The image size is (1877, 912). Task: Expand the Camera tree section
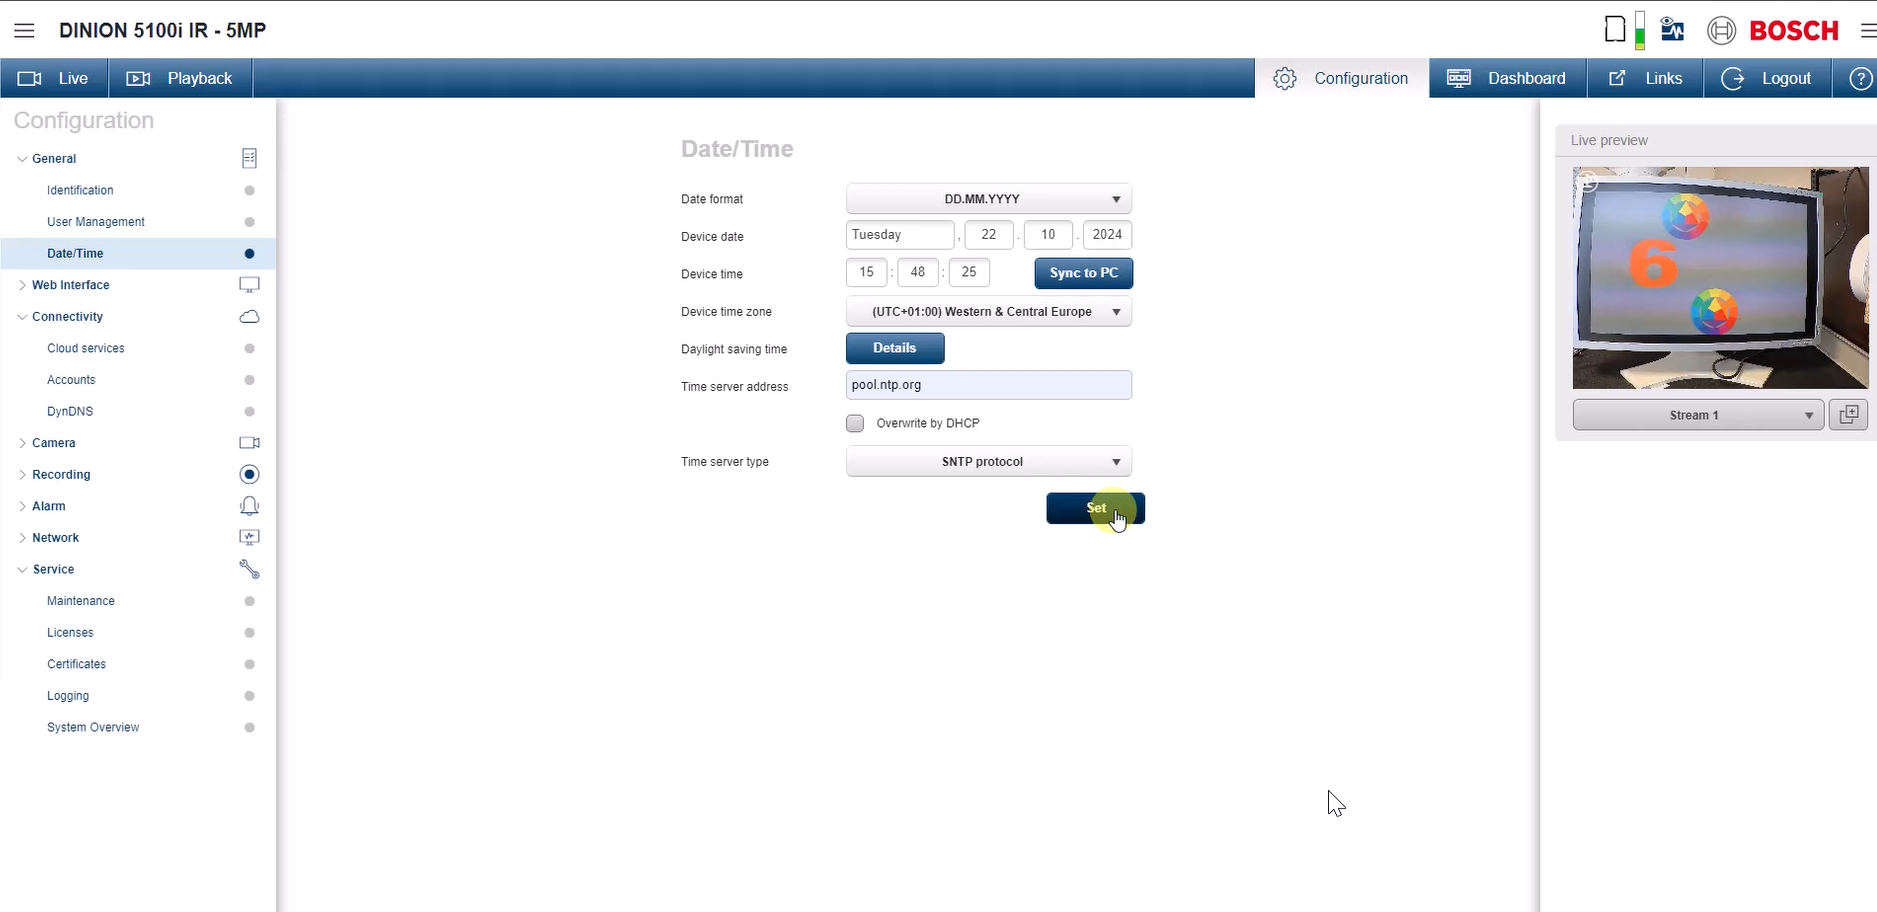click(22, 443)
